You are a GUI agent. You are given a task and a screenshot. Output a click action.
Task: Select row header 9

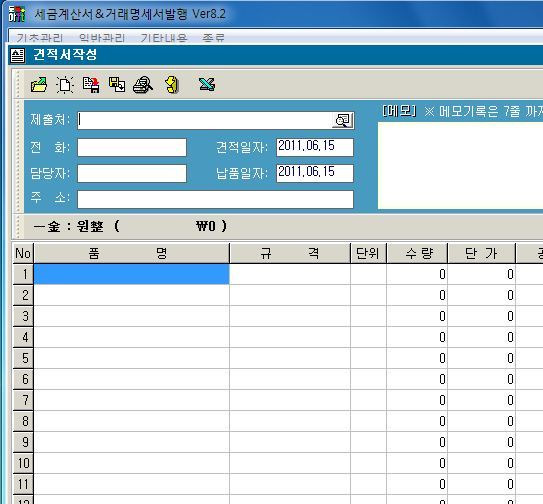(x=23, y=442)
